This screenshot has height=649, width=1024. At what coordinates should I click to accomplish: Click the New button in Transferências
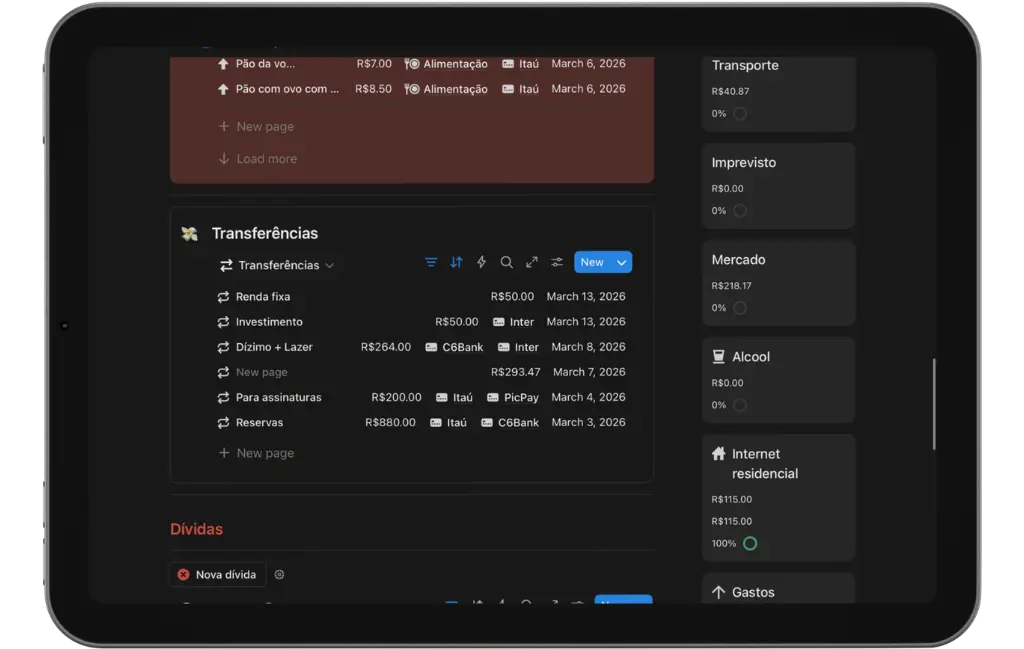[592, 262]
